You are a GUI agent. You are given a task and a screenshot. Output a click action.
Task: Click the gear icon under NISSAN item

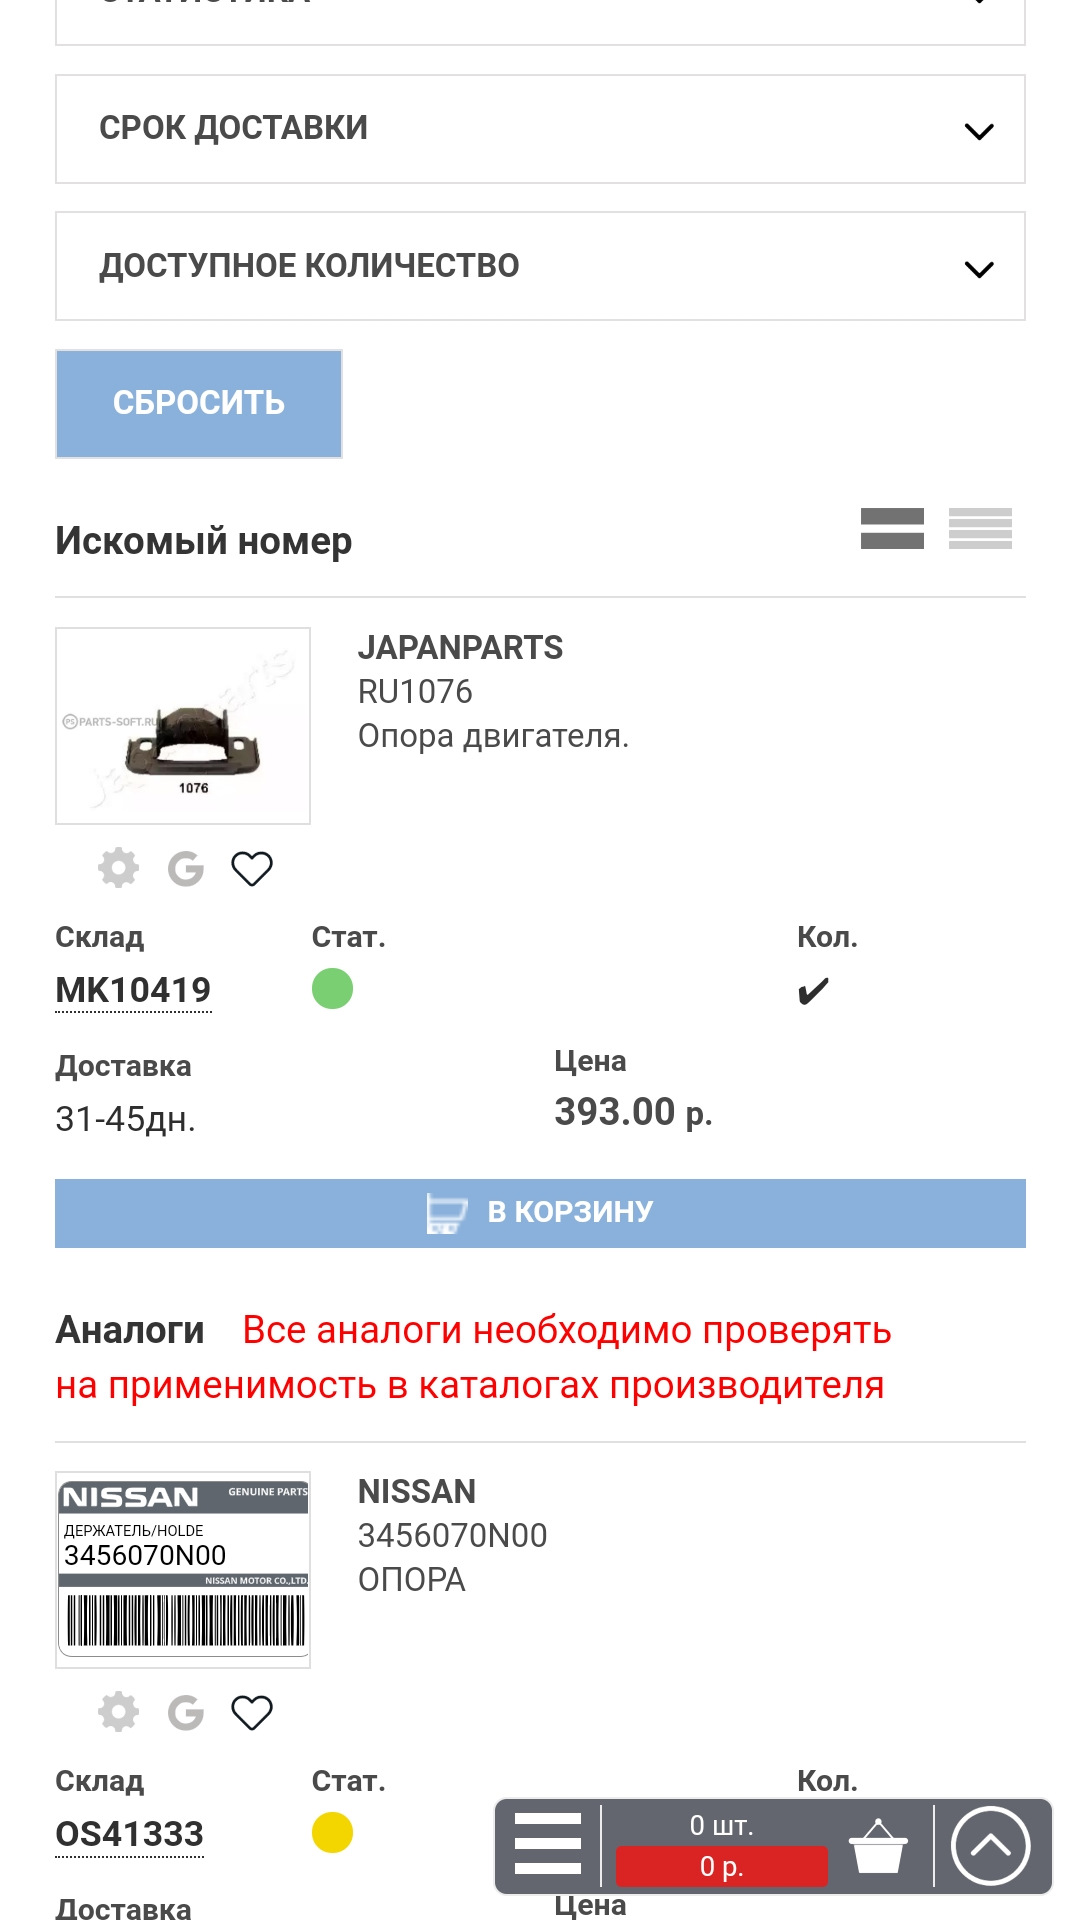click(118, 1712)
